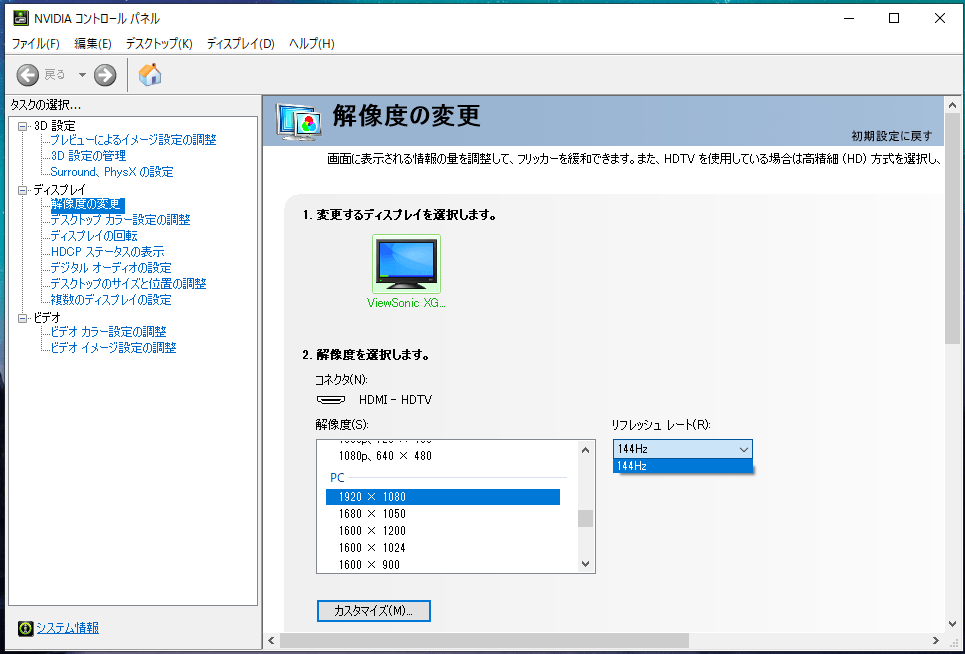The height and width of the screenshot is (654, 965).
Task: Collapse the ディスプレイ tree node
Action: click(23, 190)
